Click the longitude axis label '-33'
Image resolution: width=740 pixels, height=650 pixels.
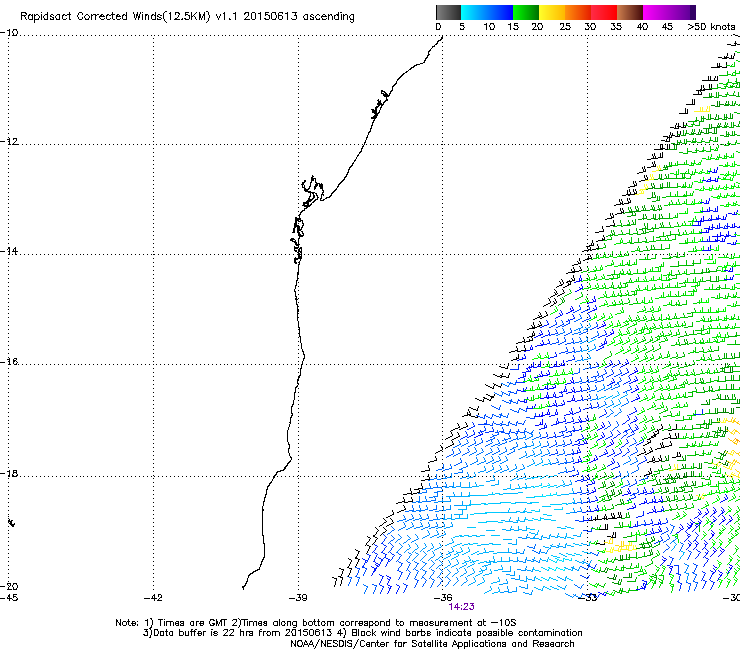(588, 598)
